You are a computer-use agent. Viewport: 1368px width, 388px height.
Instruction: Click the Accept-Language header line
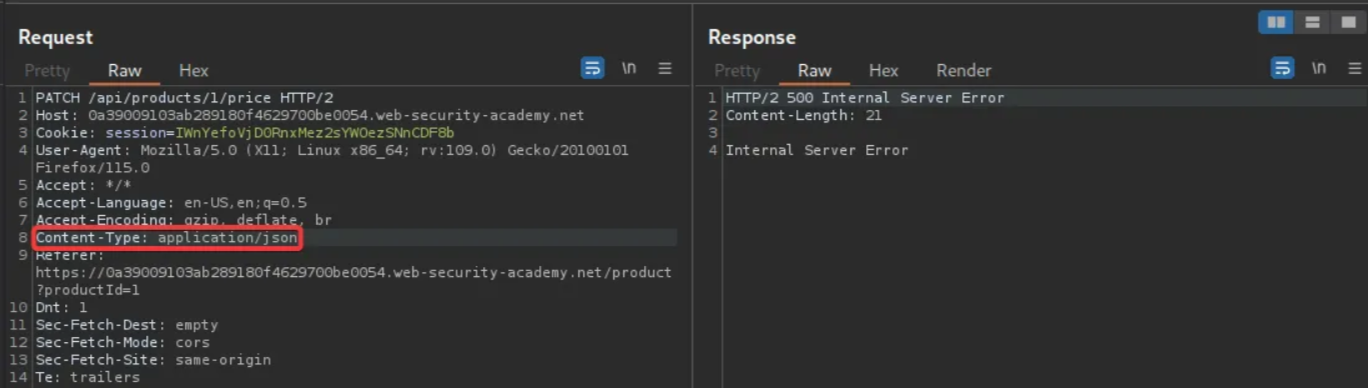(171, 202)
